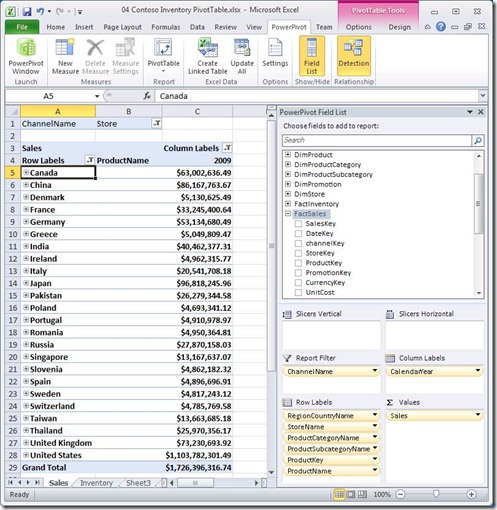497x510 pixels.
Task: Click Update All icon
Action: tap(242, 47)
